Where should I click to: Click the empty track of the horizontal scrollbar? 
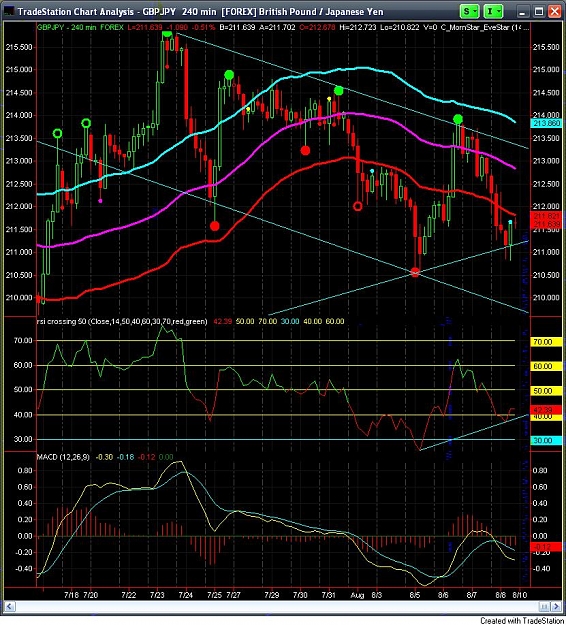coord(277,607)
